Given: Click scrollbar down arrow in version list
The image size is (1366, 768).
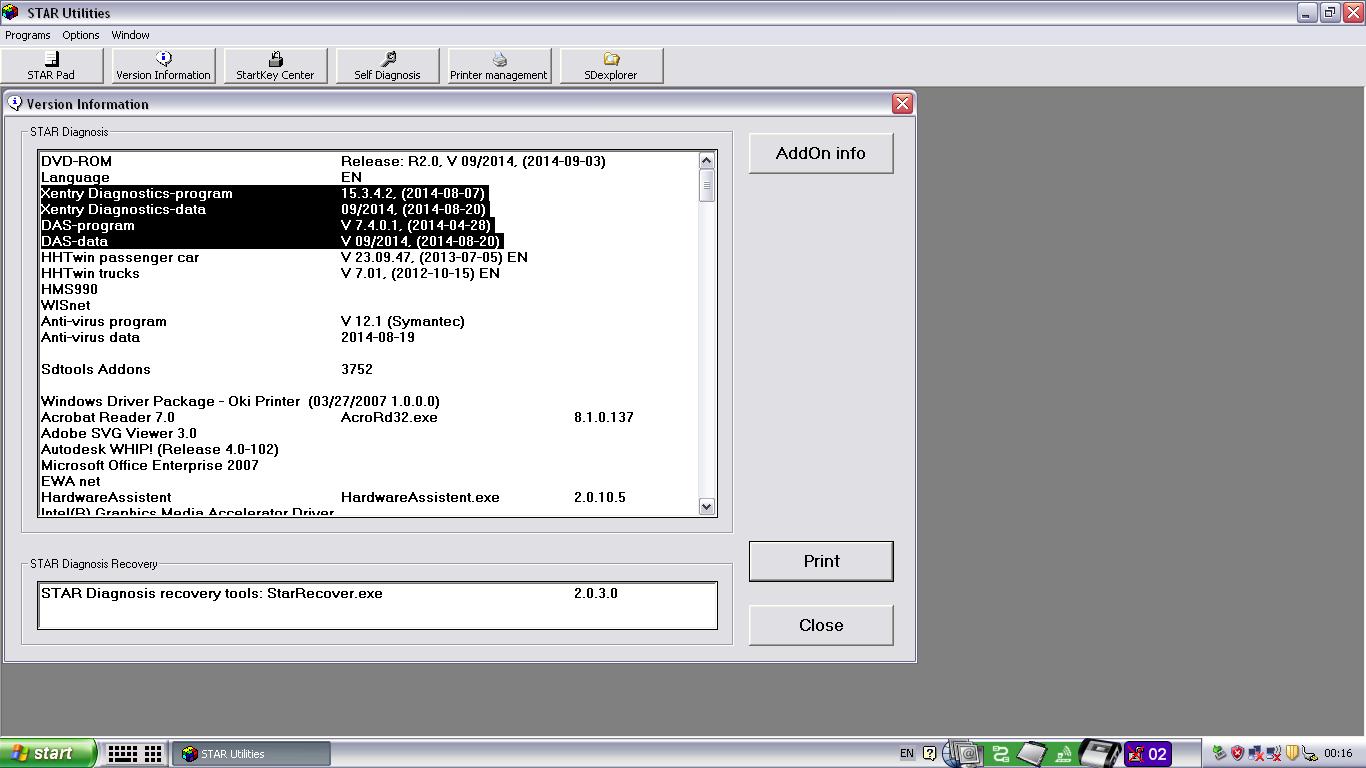Looking at the screenshot, I should [x=707, y=507].
